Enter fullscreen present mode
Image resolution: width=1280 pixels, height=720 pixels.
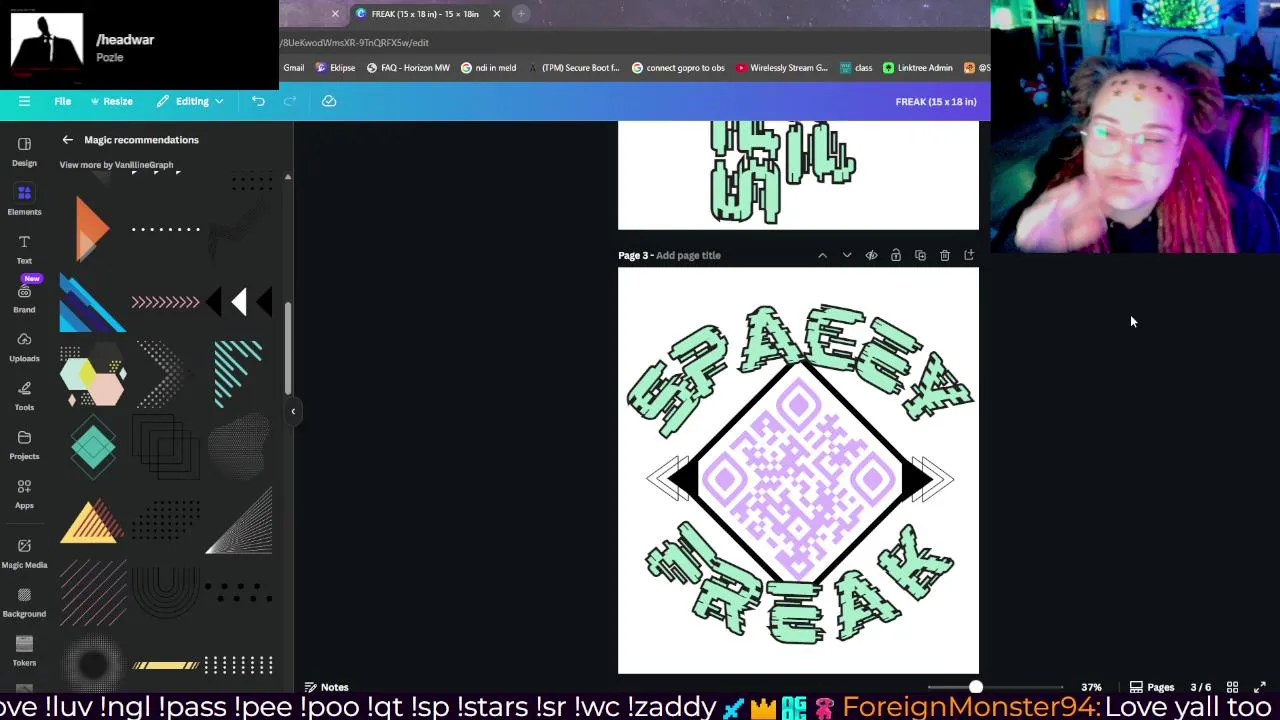point(1260,687)
